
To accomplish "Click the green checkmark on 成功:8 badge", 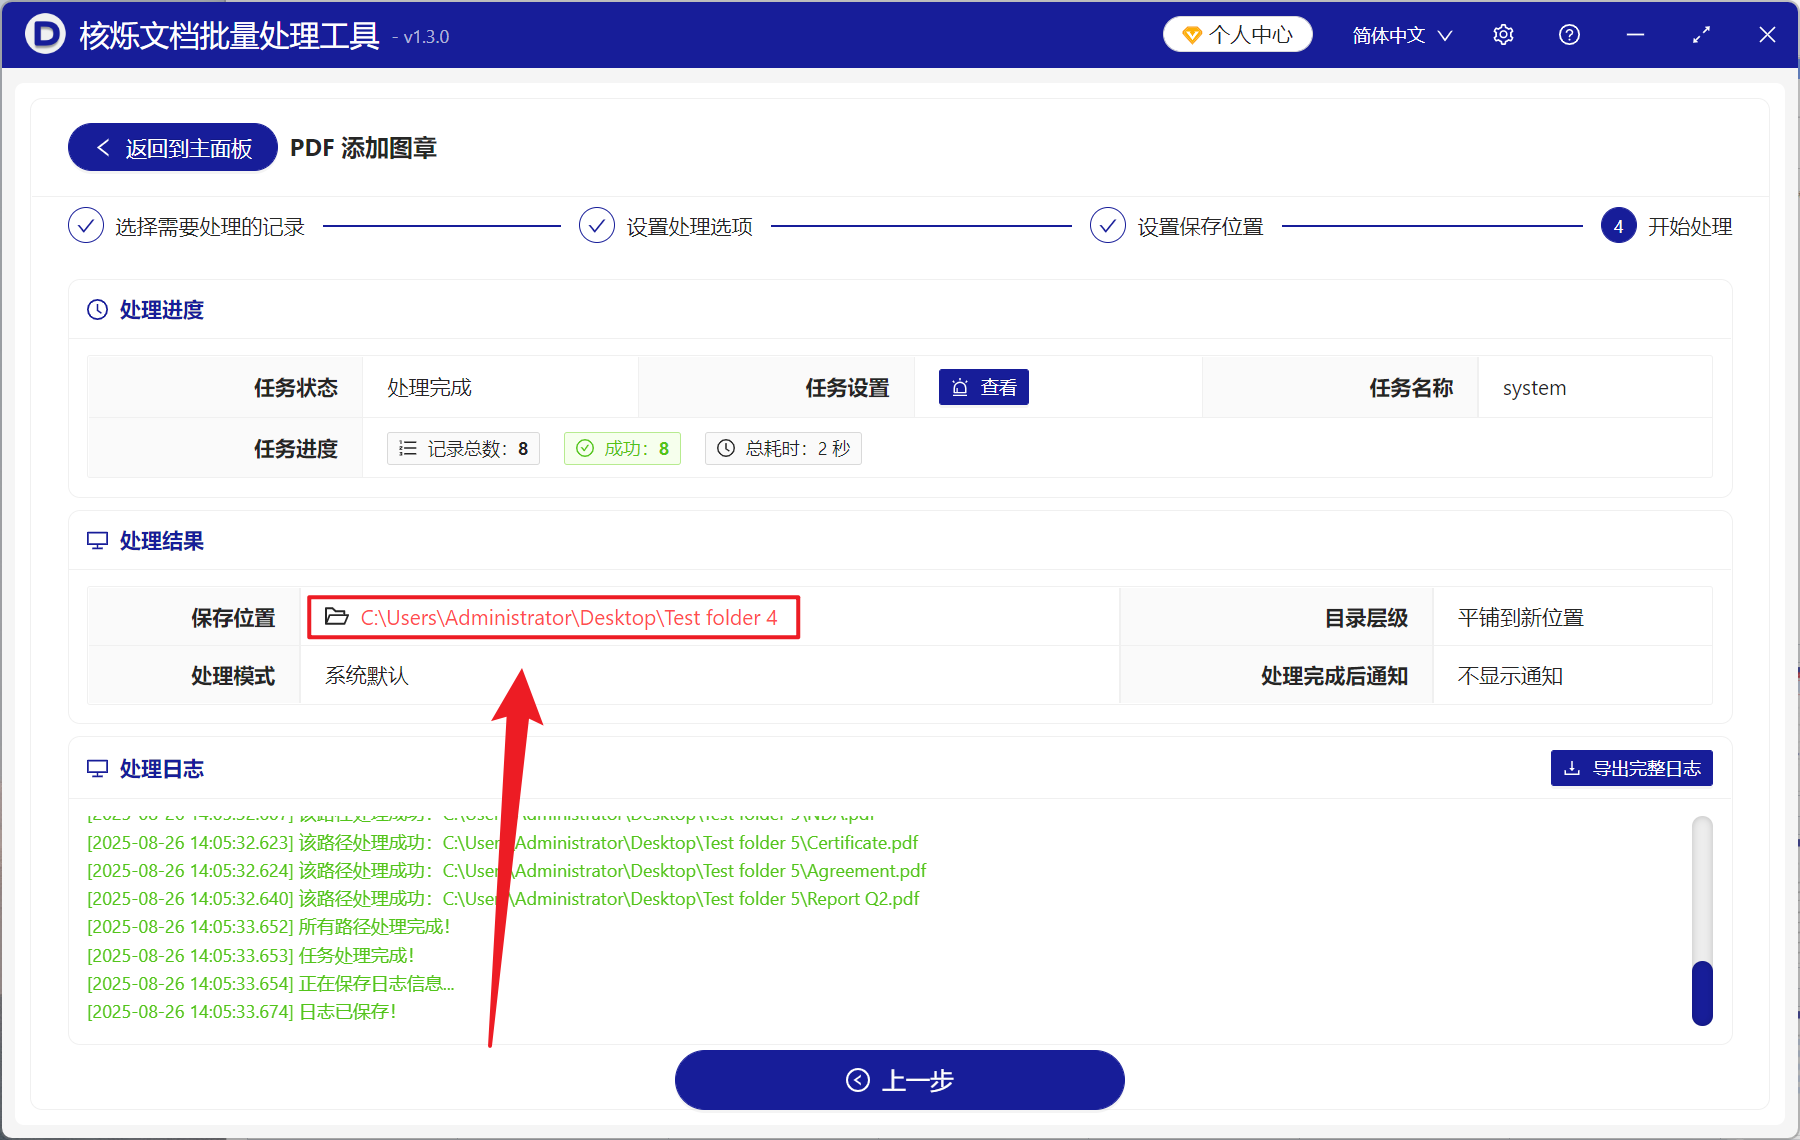I will tap(586, 448).
